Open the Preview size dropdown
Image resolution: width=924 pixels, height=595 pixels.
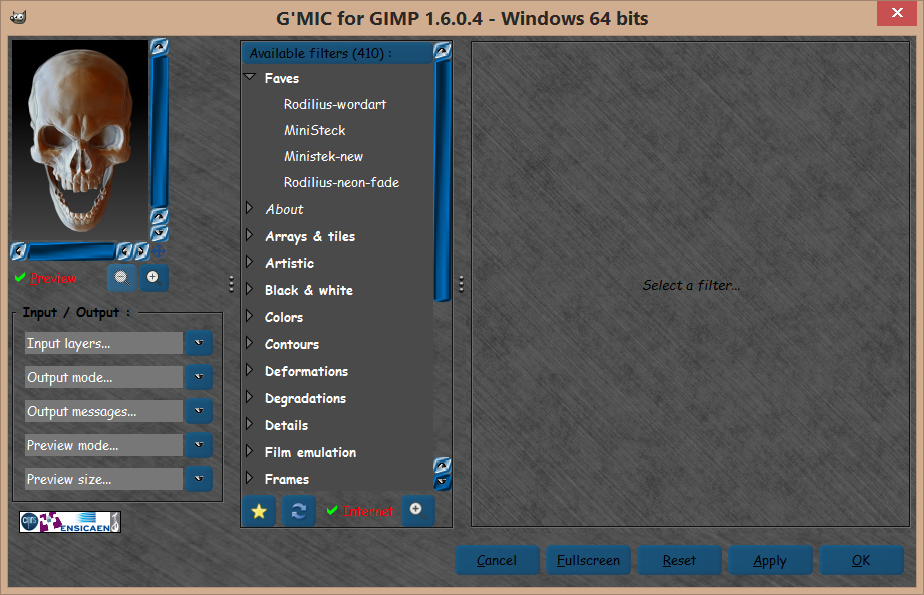pos(199,480)
